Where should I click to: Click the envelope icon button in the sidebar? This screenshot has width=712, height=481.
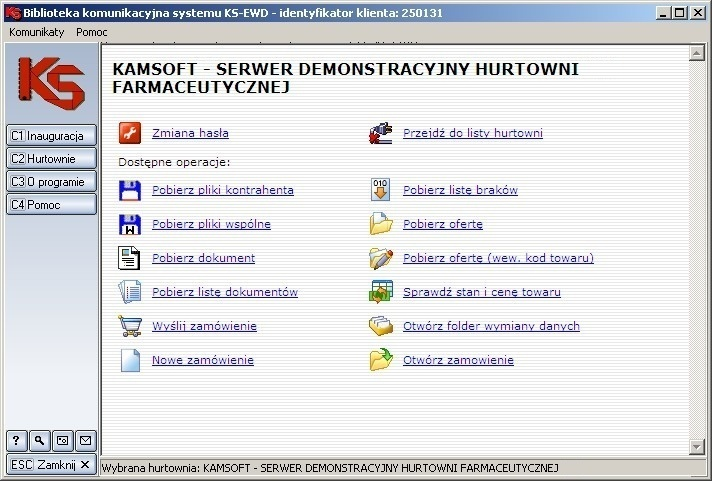(85, 441)
